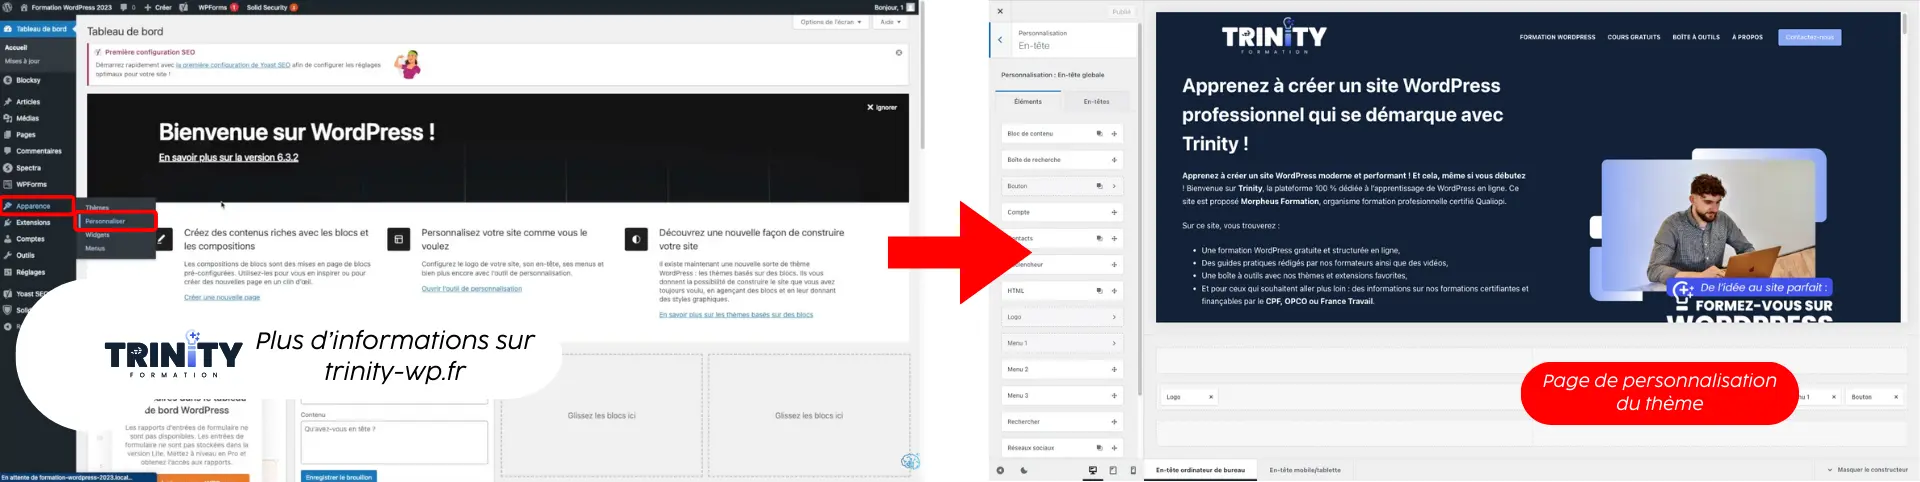The height and width of the screenshot is (482, 1920).
Task: Click the WordPress logo in admin bar
Action: (8, 7)
